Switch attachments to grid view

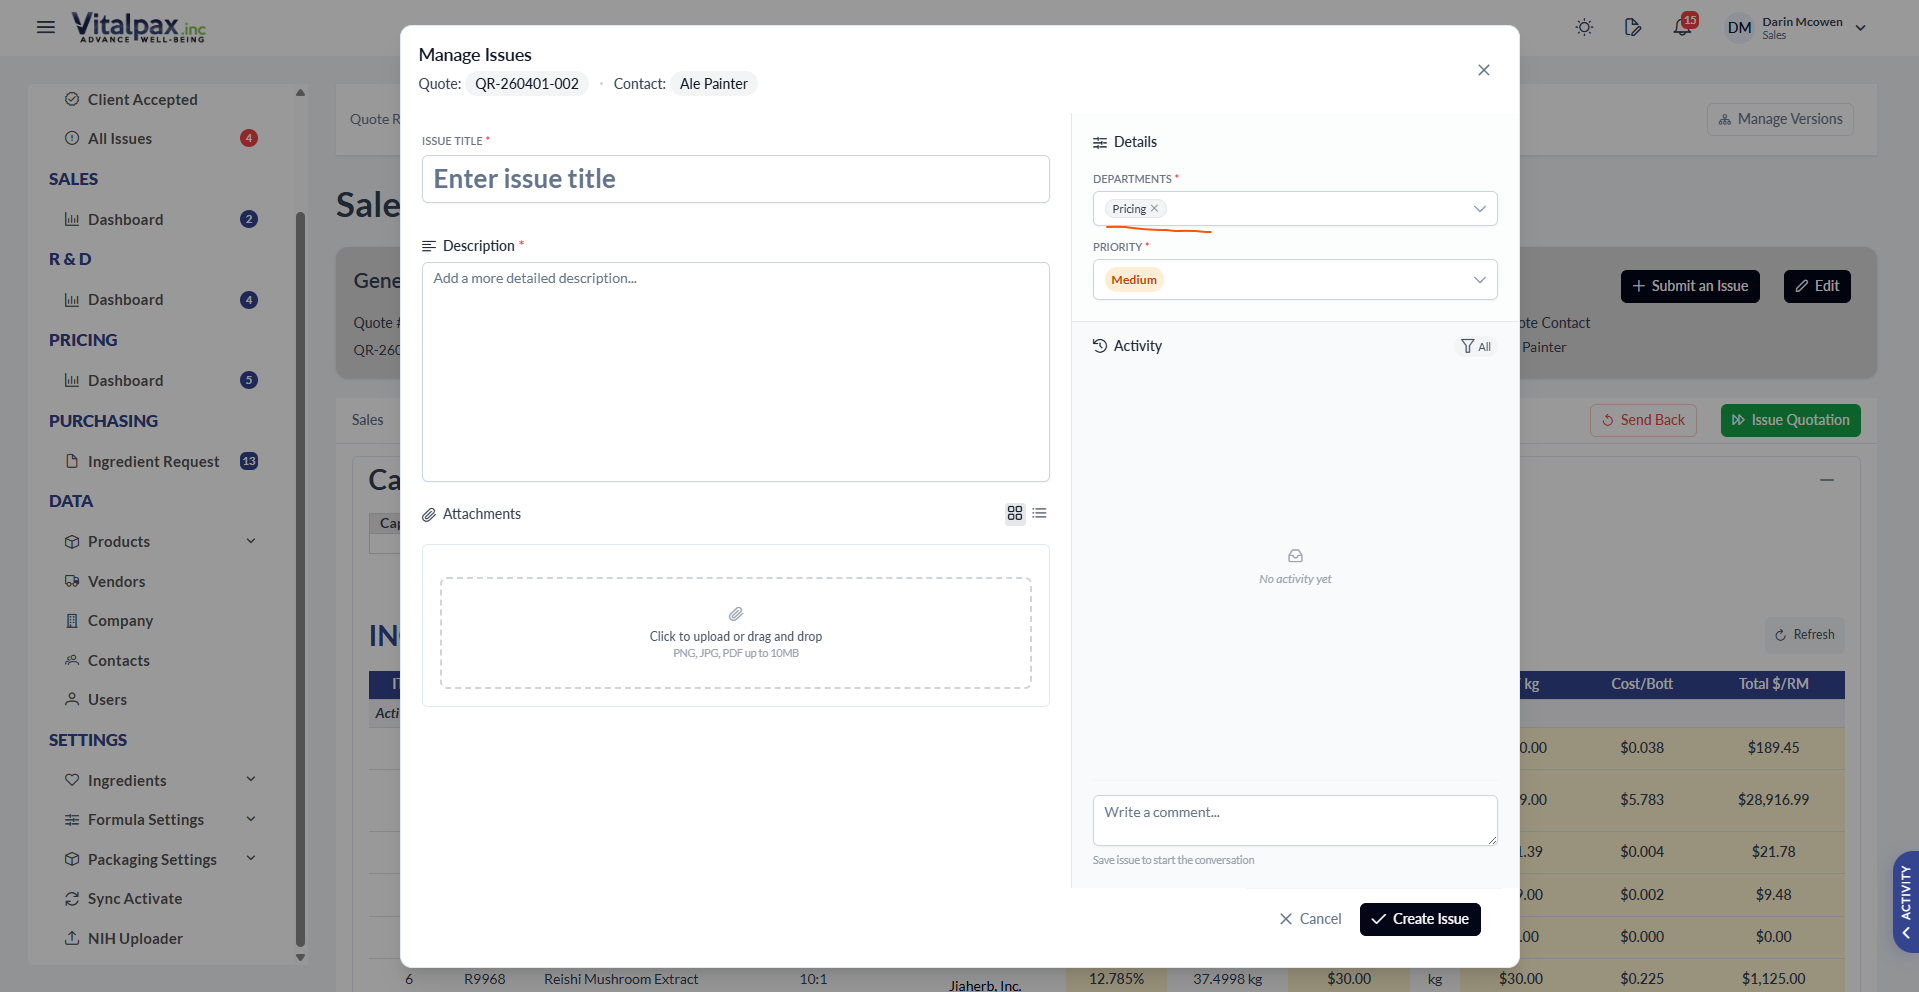pos(1014,513)
